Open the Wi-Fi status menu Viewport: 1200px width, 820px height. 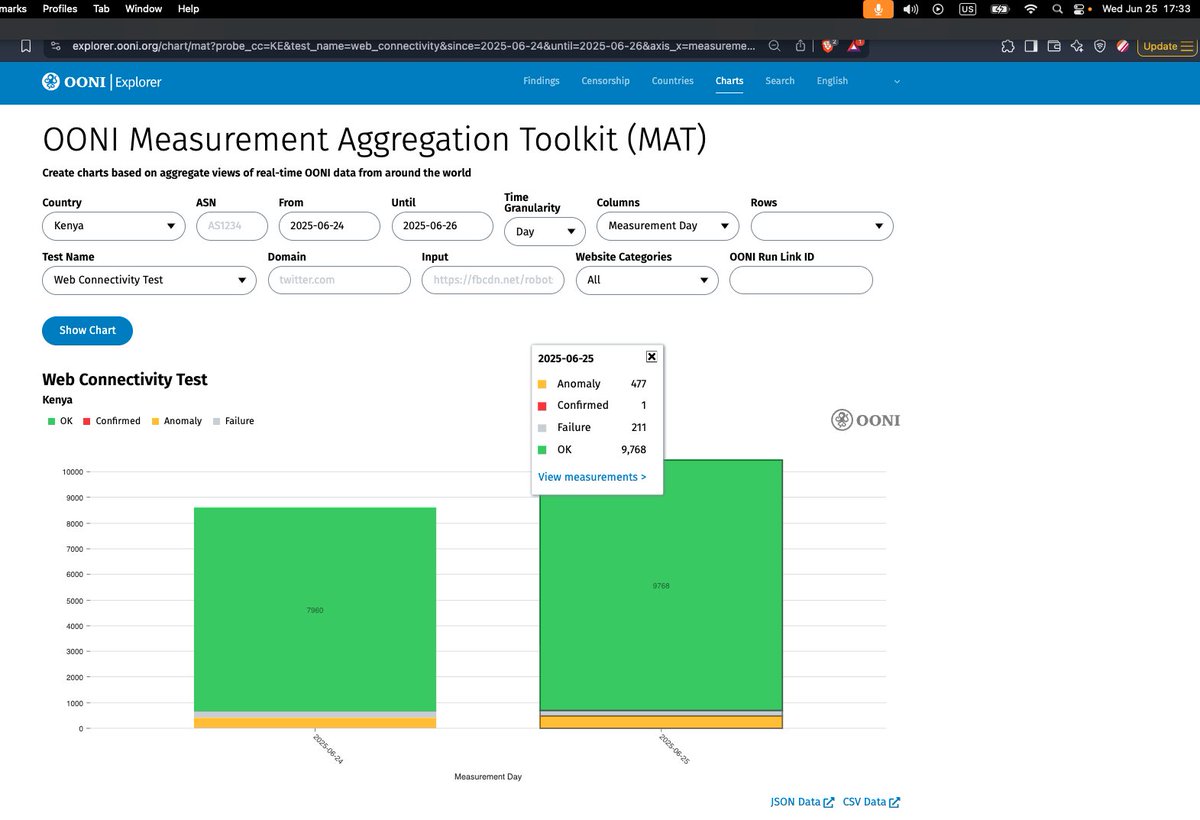1030,9
